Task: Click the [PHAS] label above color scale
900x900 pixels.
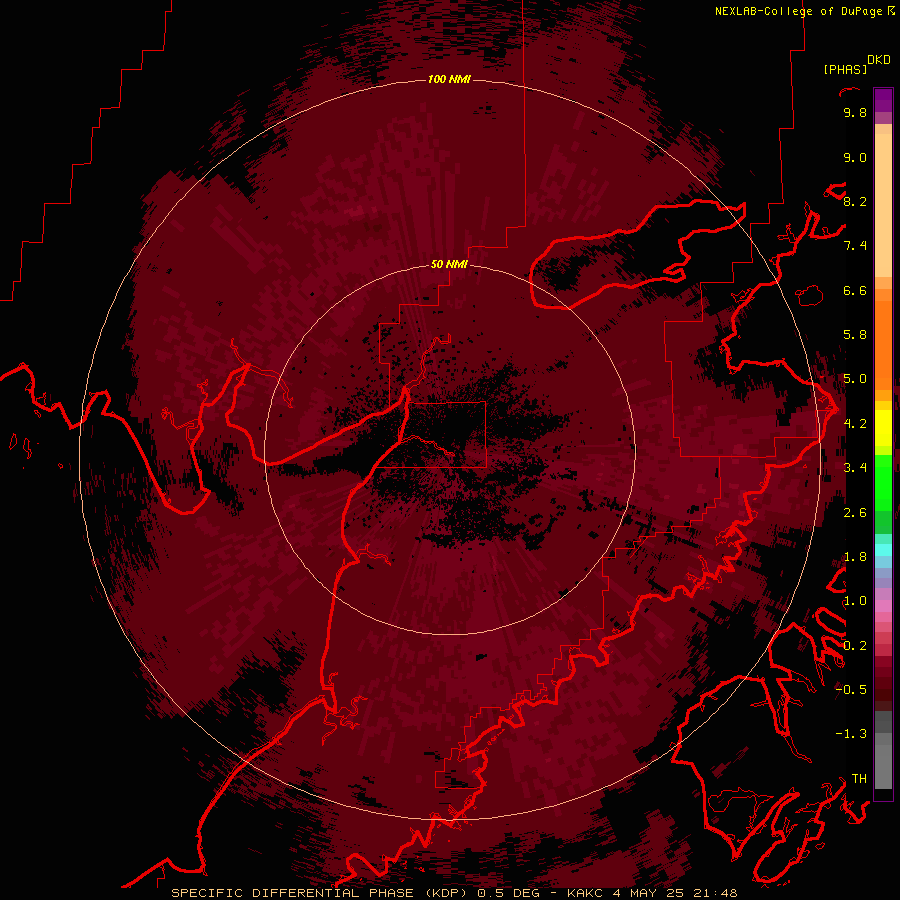Action: [845, 69]
